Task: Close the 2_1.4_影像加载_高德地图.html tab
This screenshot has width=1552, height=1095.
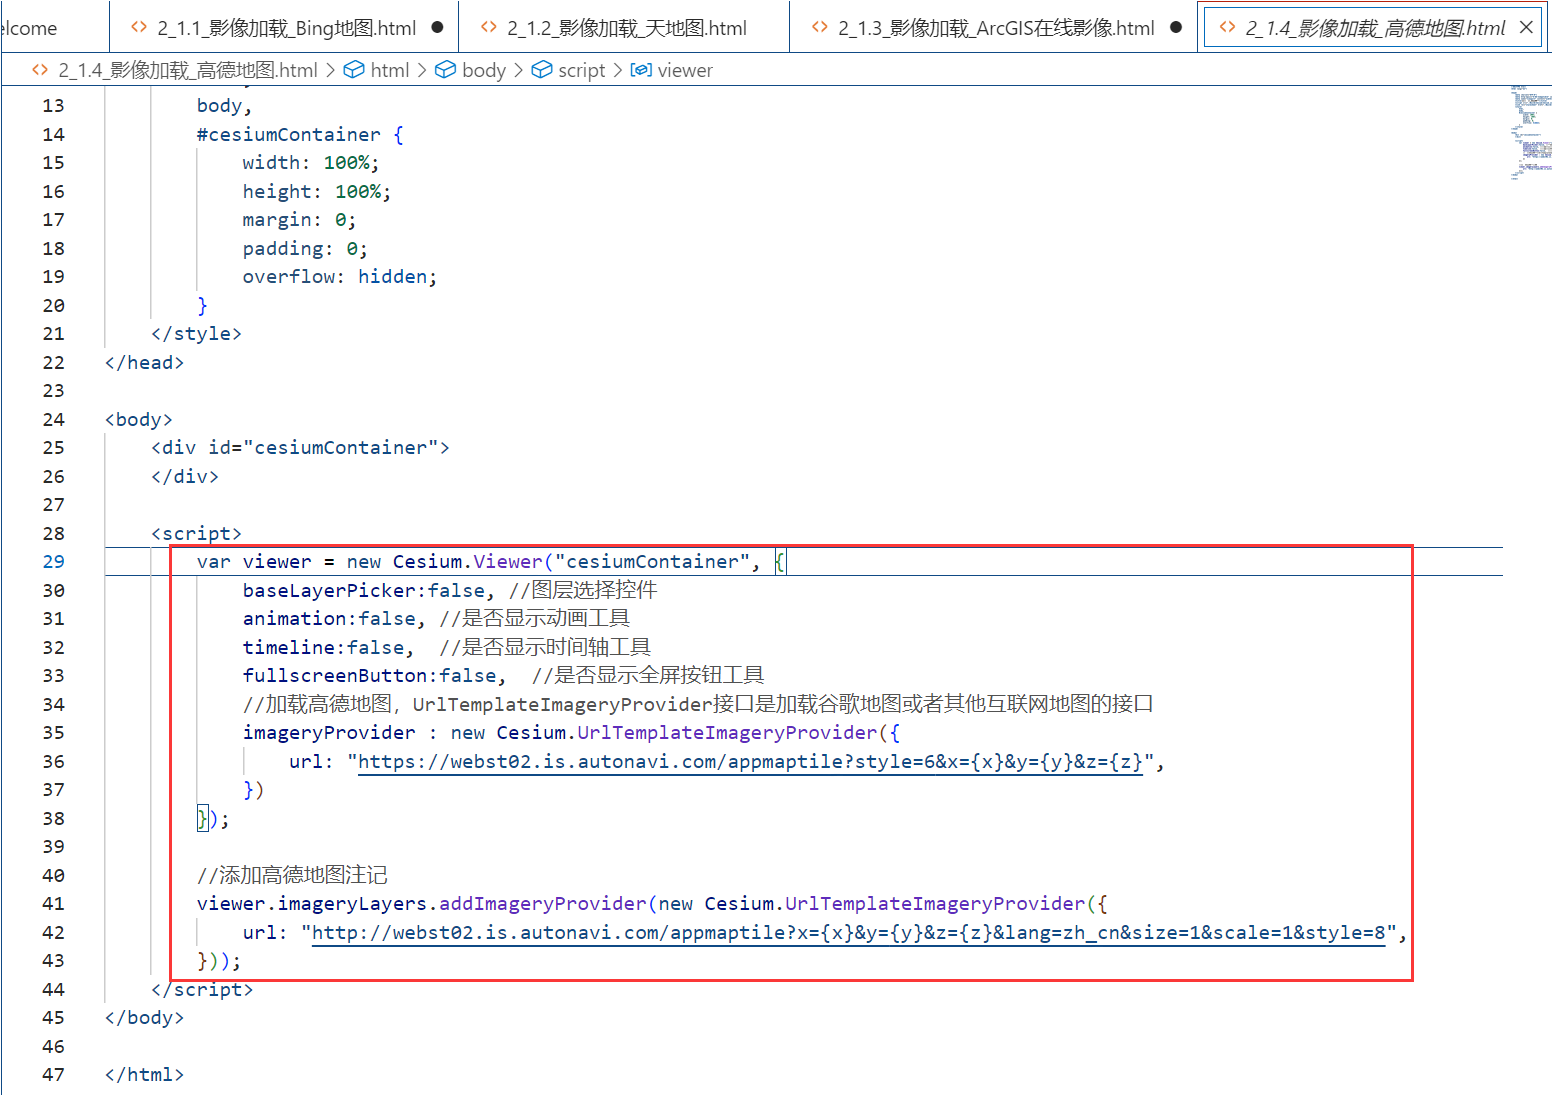Action: click(x=1526, y=27)
